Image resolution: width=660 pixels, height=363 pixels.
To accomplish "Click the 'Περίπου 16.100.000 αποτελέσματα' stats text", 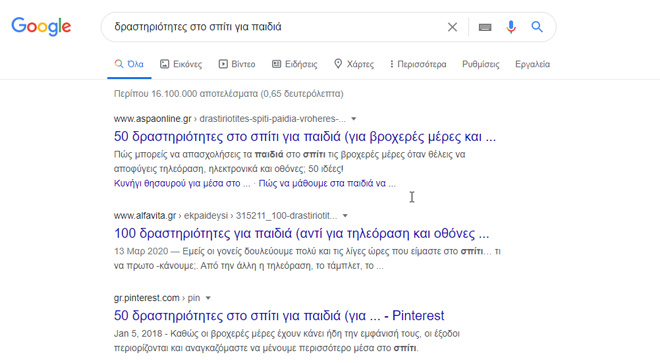I will [x=229, y=93].
